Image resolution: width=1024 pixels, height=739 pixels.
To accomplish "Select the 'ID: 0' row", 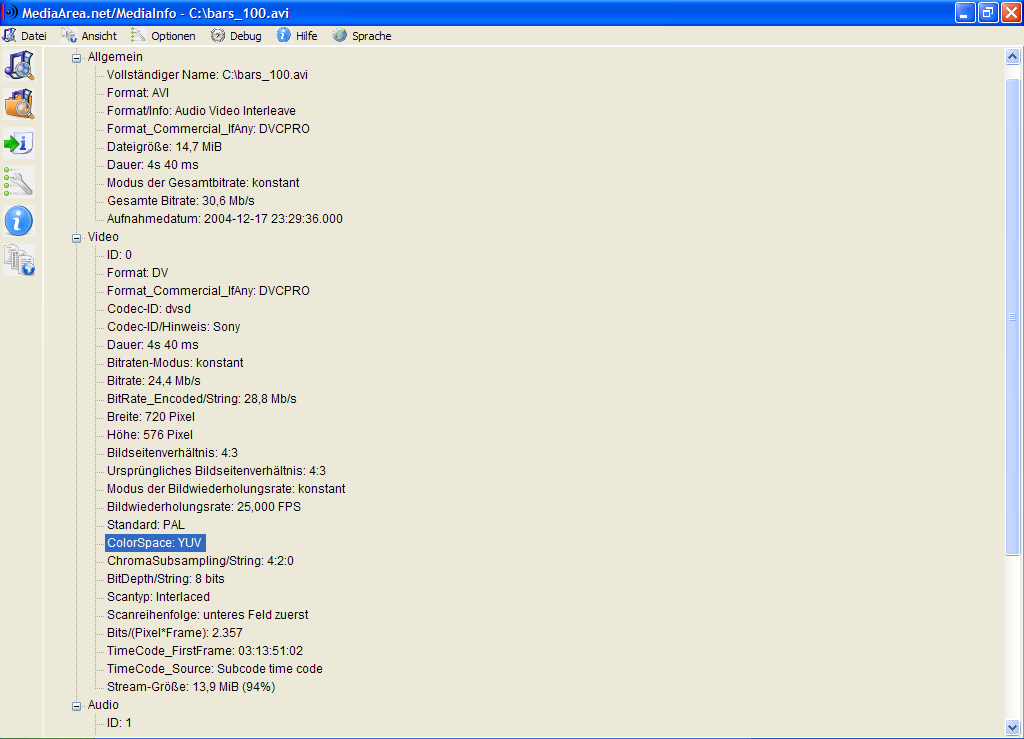I will coord(119,255).
